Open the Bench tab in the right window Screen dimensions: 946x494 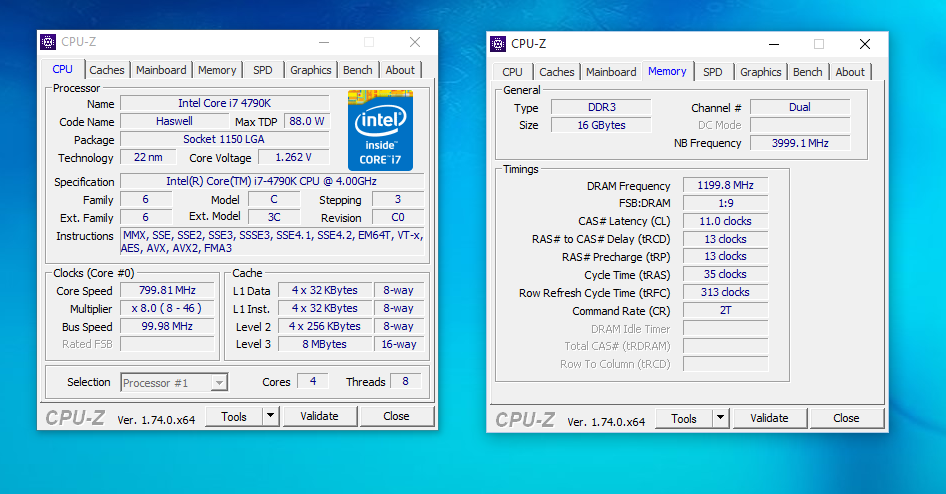(x=807, y=72)
